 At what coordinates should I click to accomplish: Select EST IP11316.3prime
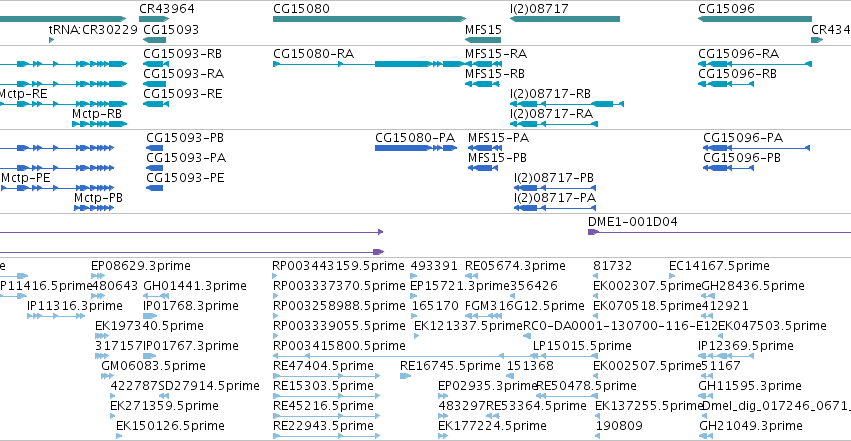pyautogui.click(x=75, y=306)
